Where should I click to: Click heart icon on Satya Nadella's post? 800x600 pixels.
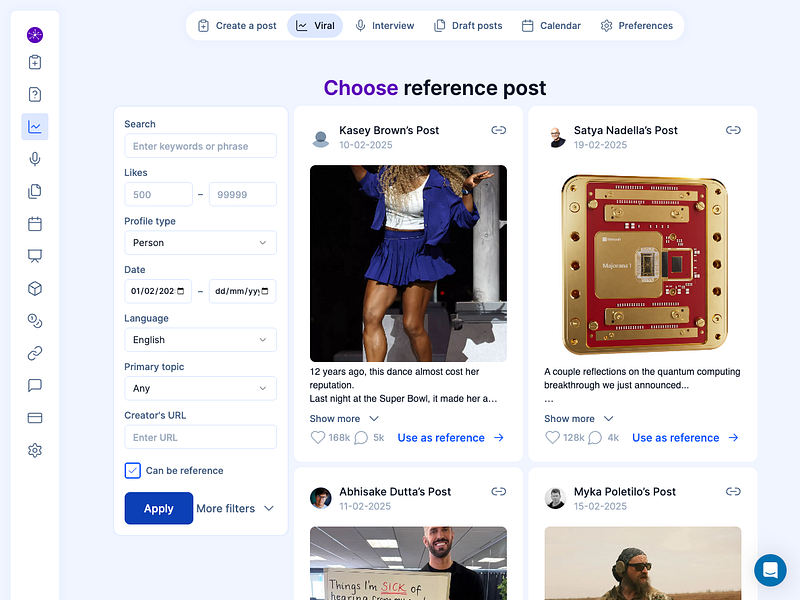point(553,437)
